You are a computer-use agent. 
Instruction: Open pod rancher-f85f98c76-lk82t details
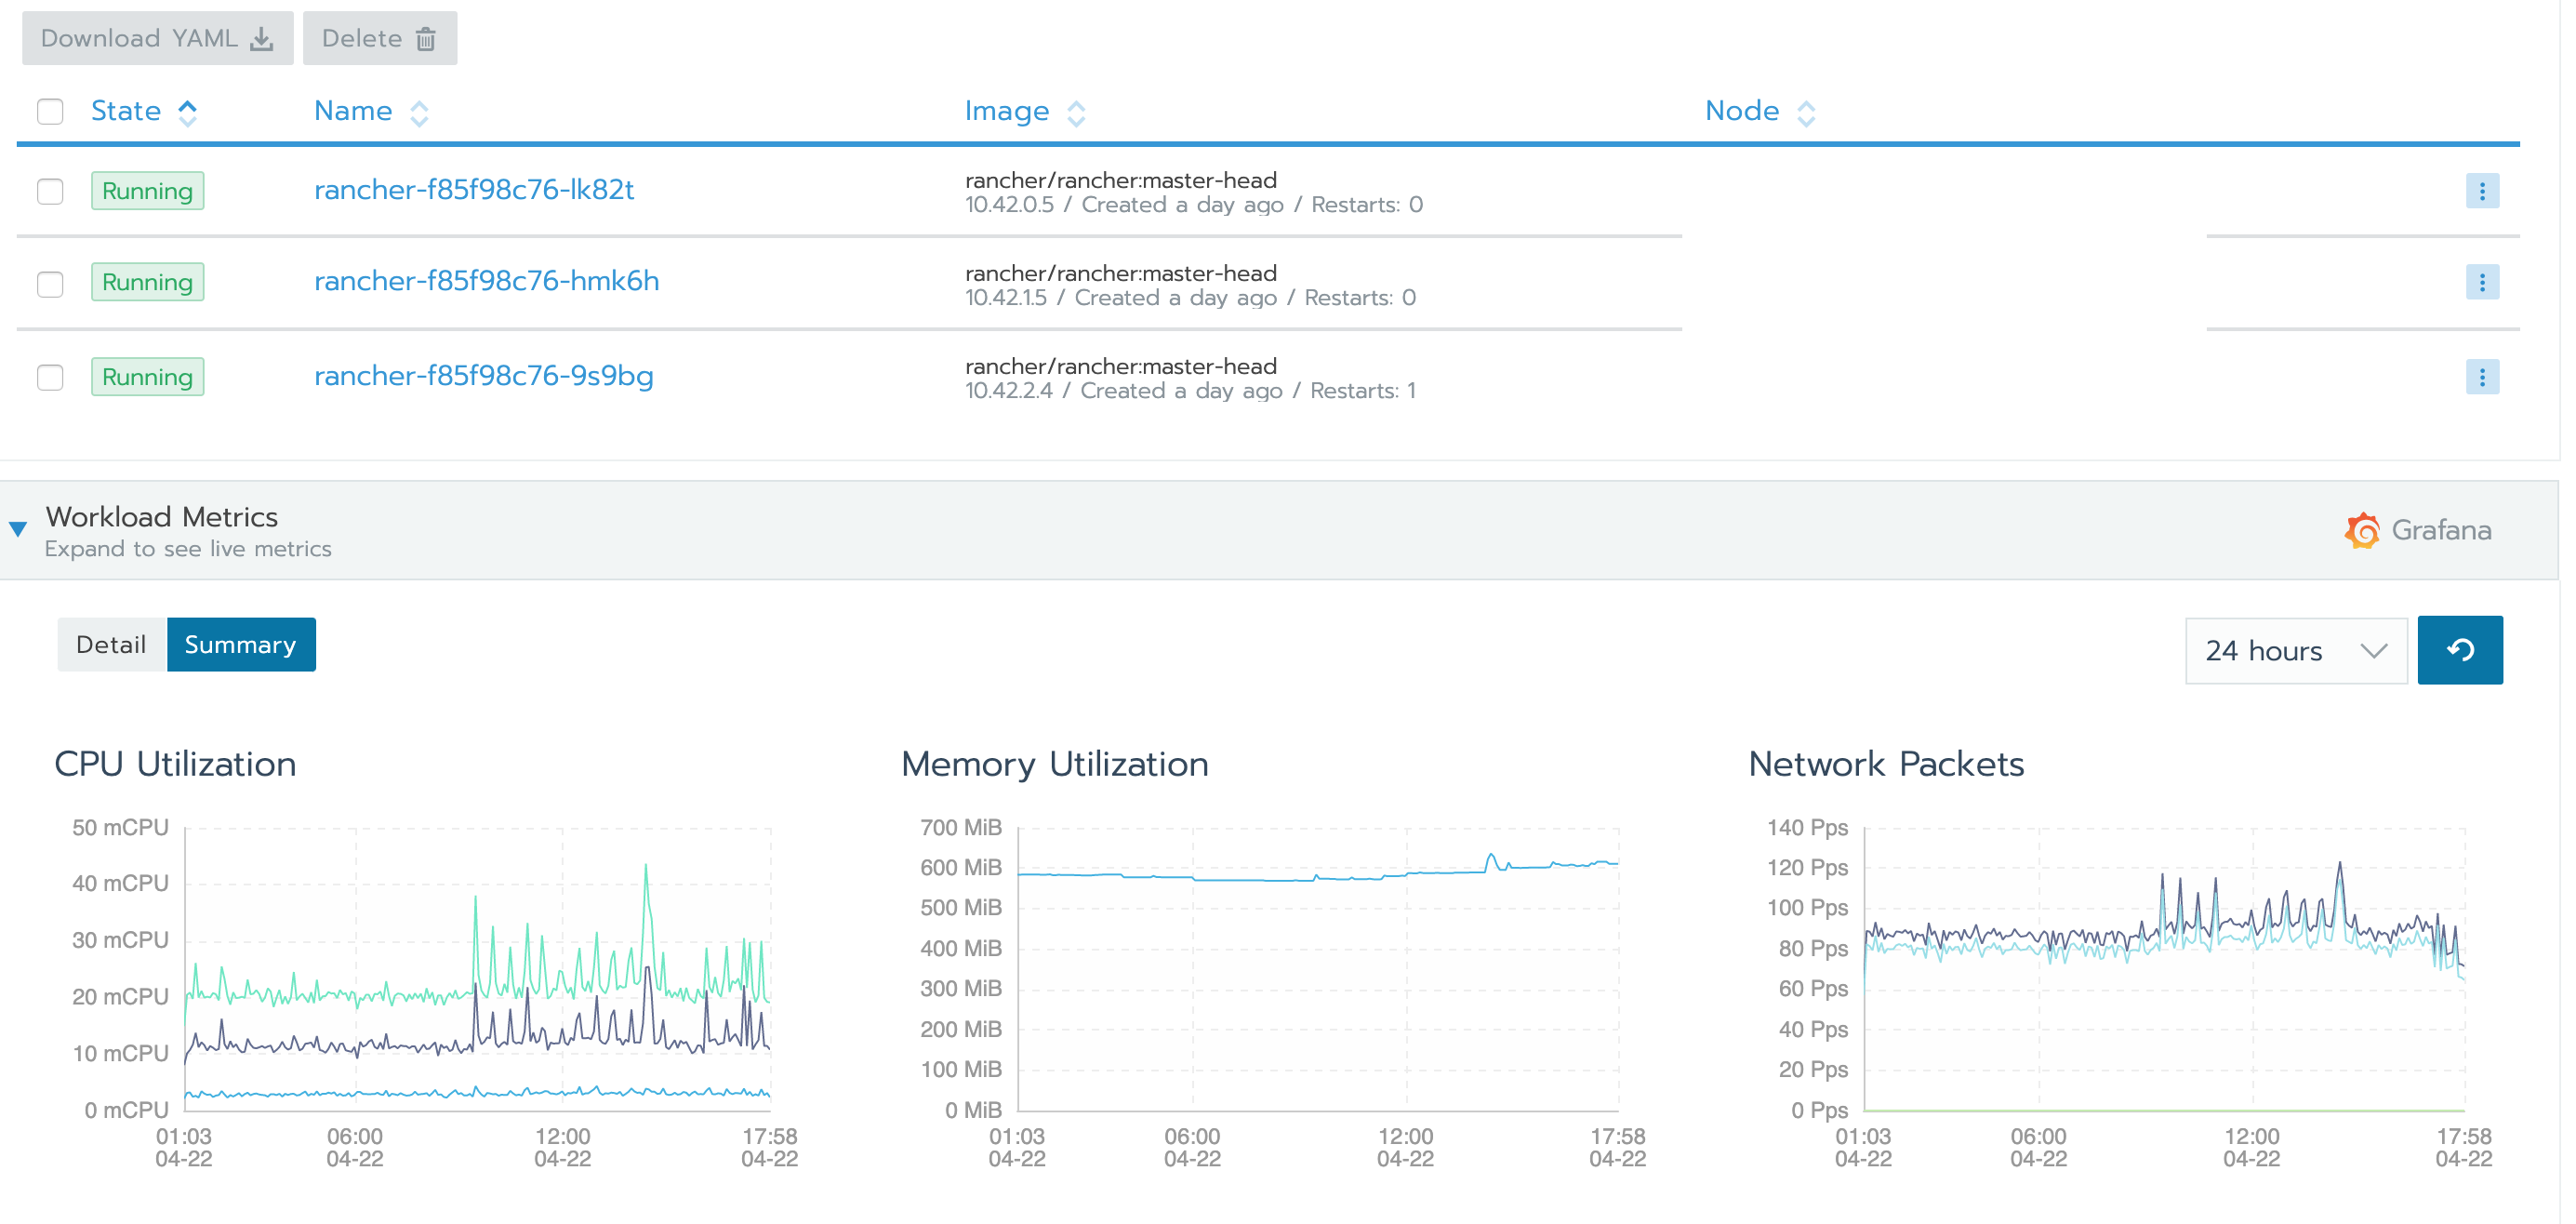click(x=475, y=189)
